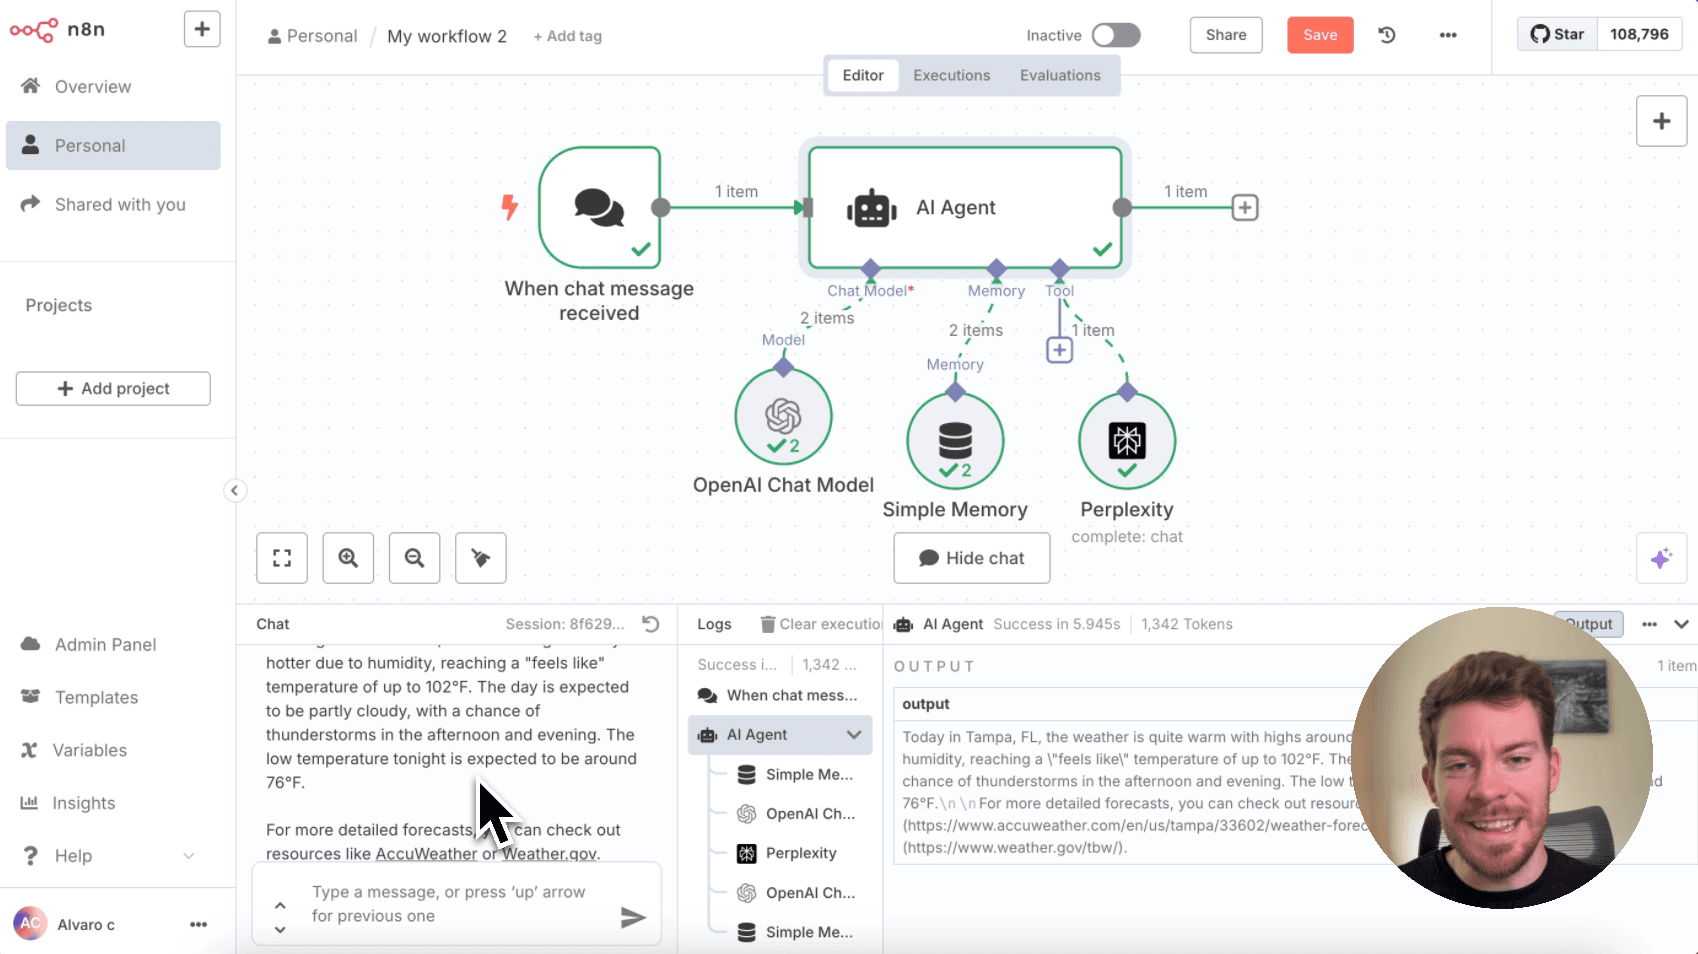Click plus connector under Tool
The height and width of the screenshot is (954, 1698).
(1059, 350)
